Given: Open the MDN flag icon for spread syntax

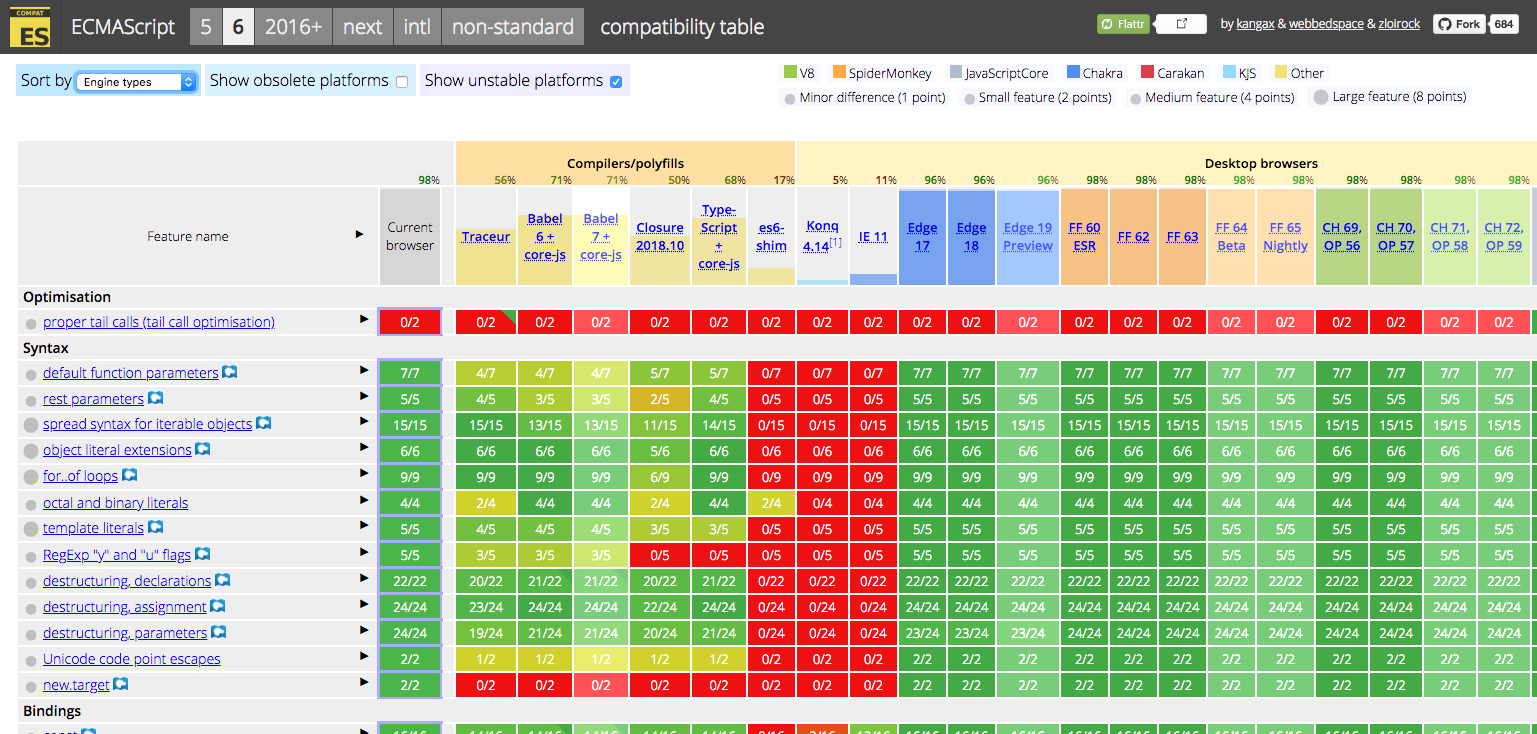Looking at the screenshot, I should [264, 423].
